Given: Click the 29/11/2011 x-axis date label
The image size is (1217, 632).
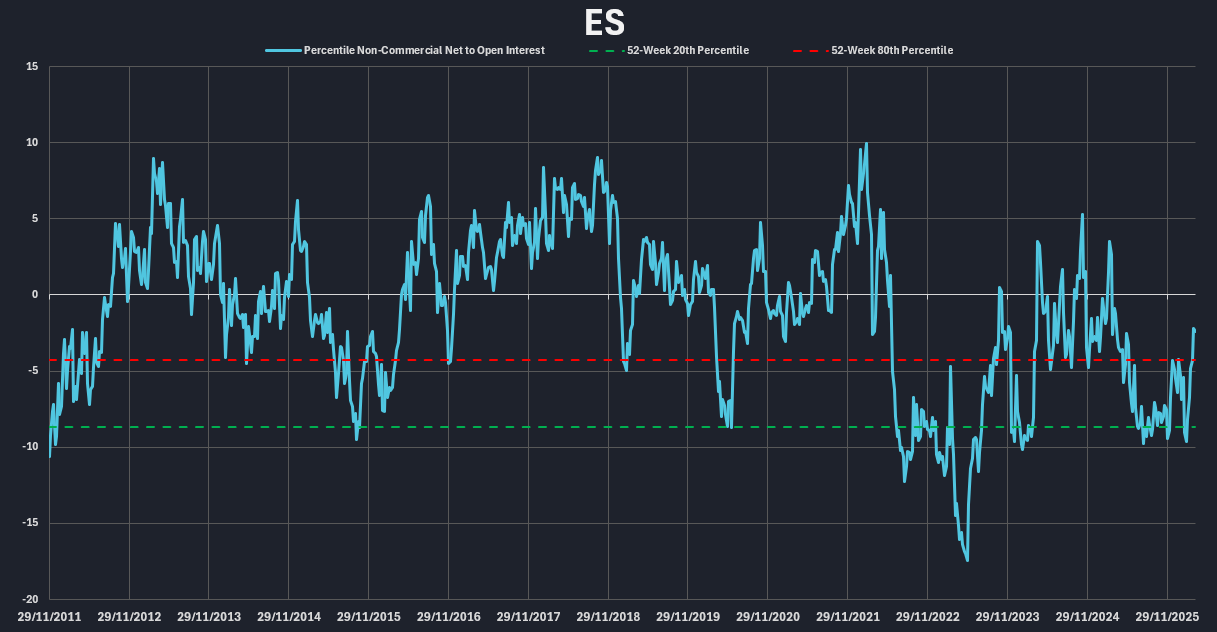Looking at the screenshot, I should (49, 617).
